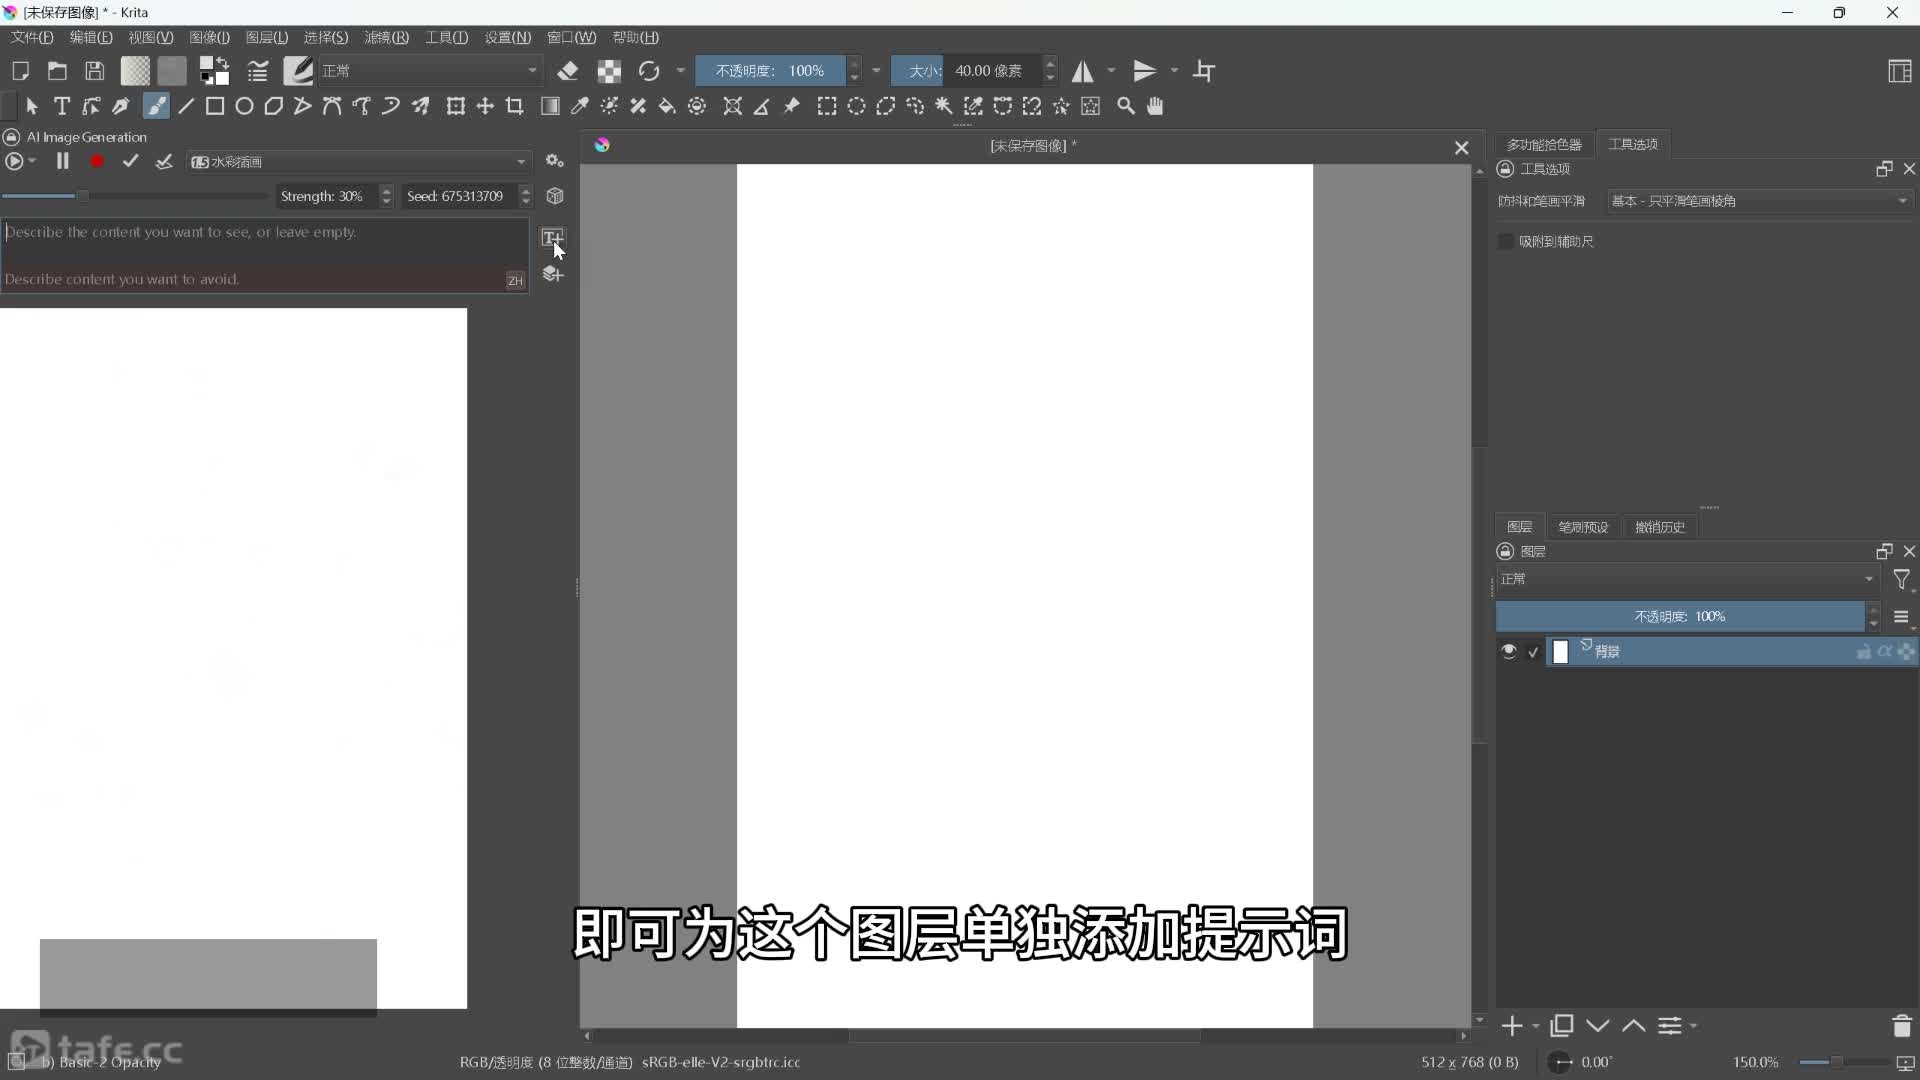Select the Calligraphy pen tool
This screenshot has width=1920, height=1080.
pos(121,106)
